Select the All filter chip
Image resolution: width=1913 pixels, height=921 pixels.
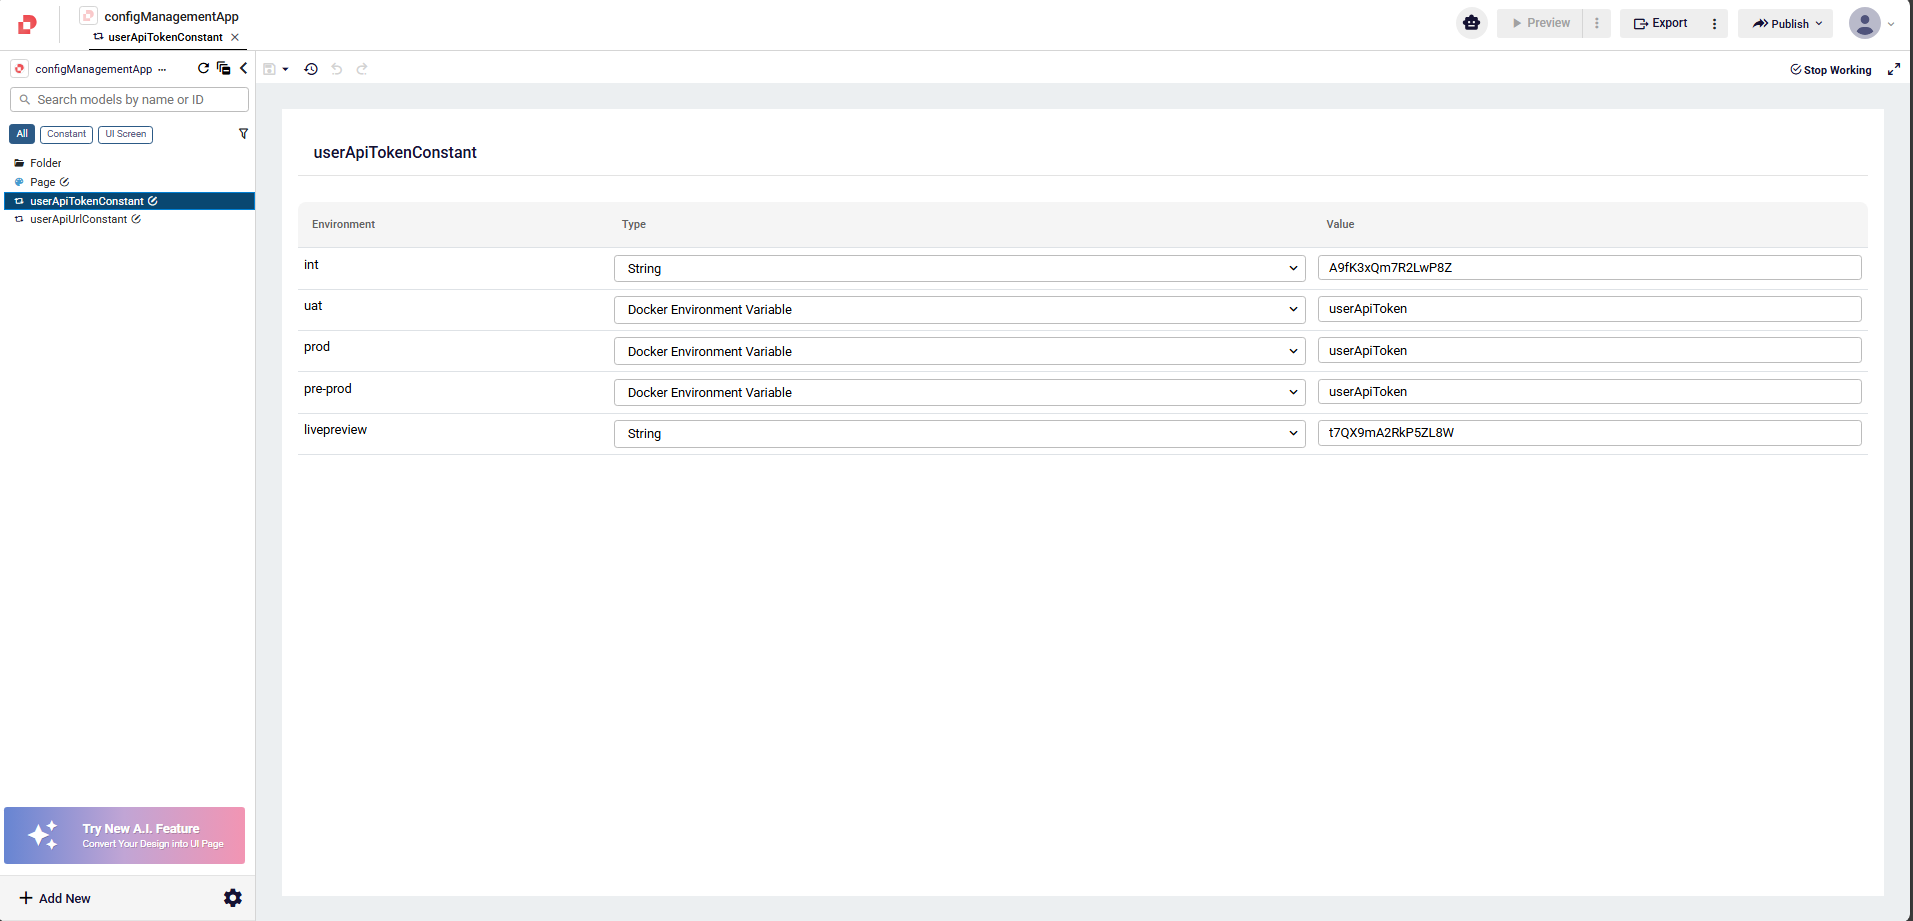click(x=22, y=134)
